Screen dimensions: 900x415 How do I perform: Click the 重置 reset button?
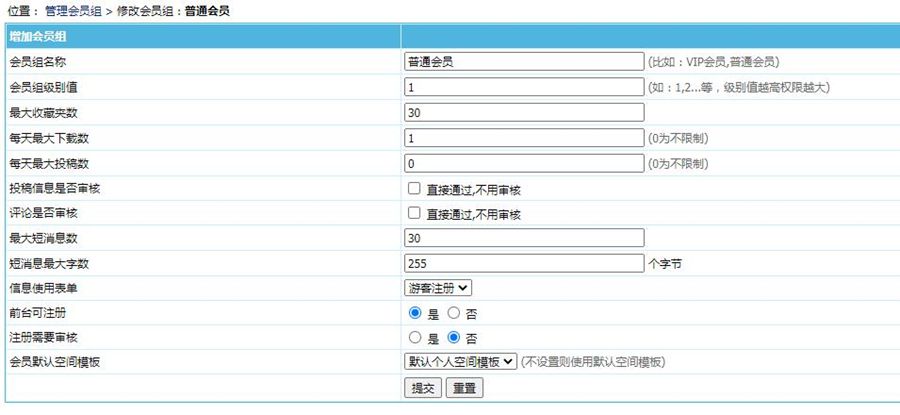click(463, 388)
